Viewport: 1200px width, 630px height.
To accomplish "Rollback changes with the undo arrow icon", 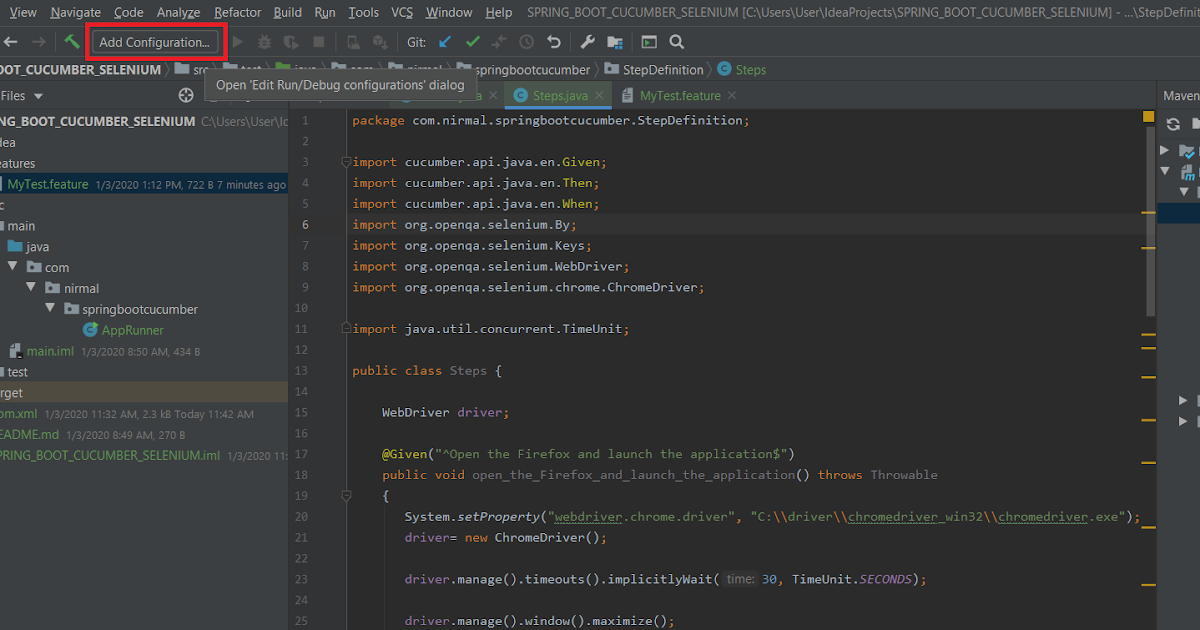I will [x=553, y=42].
